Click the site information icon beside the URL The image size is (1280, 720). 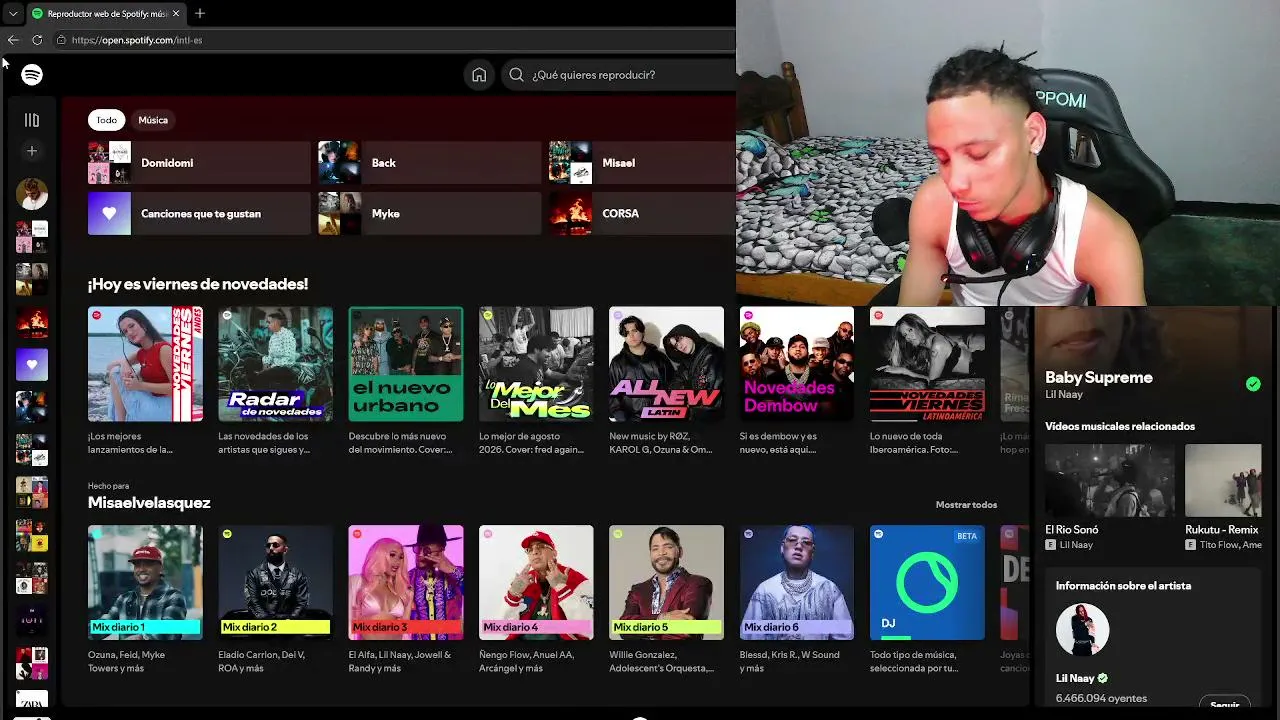(61, 40)
